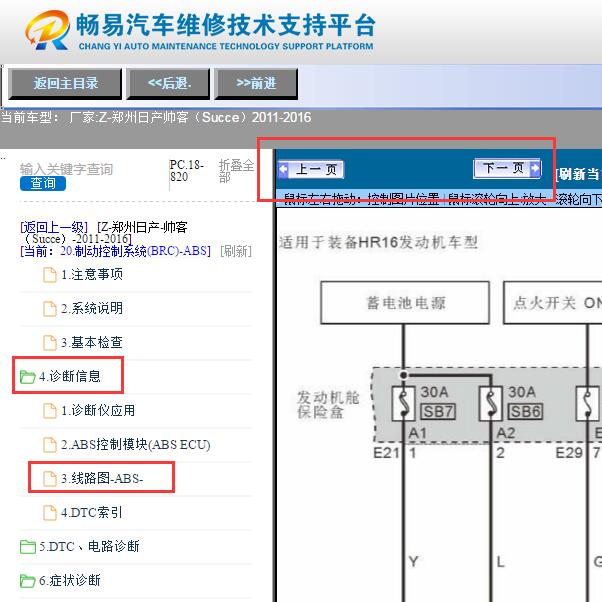
Task: Click the 点火开关 ON box in the diagram
Action: [553, 303]
